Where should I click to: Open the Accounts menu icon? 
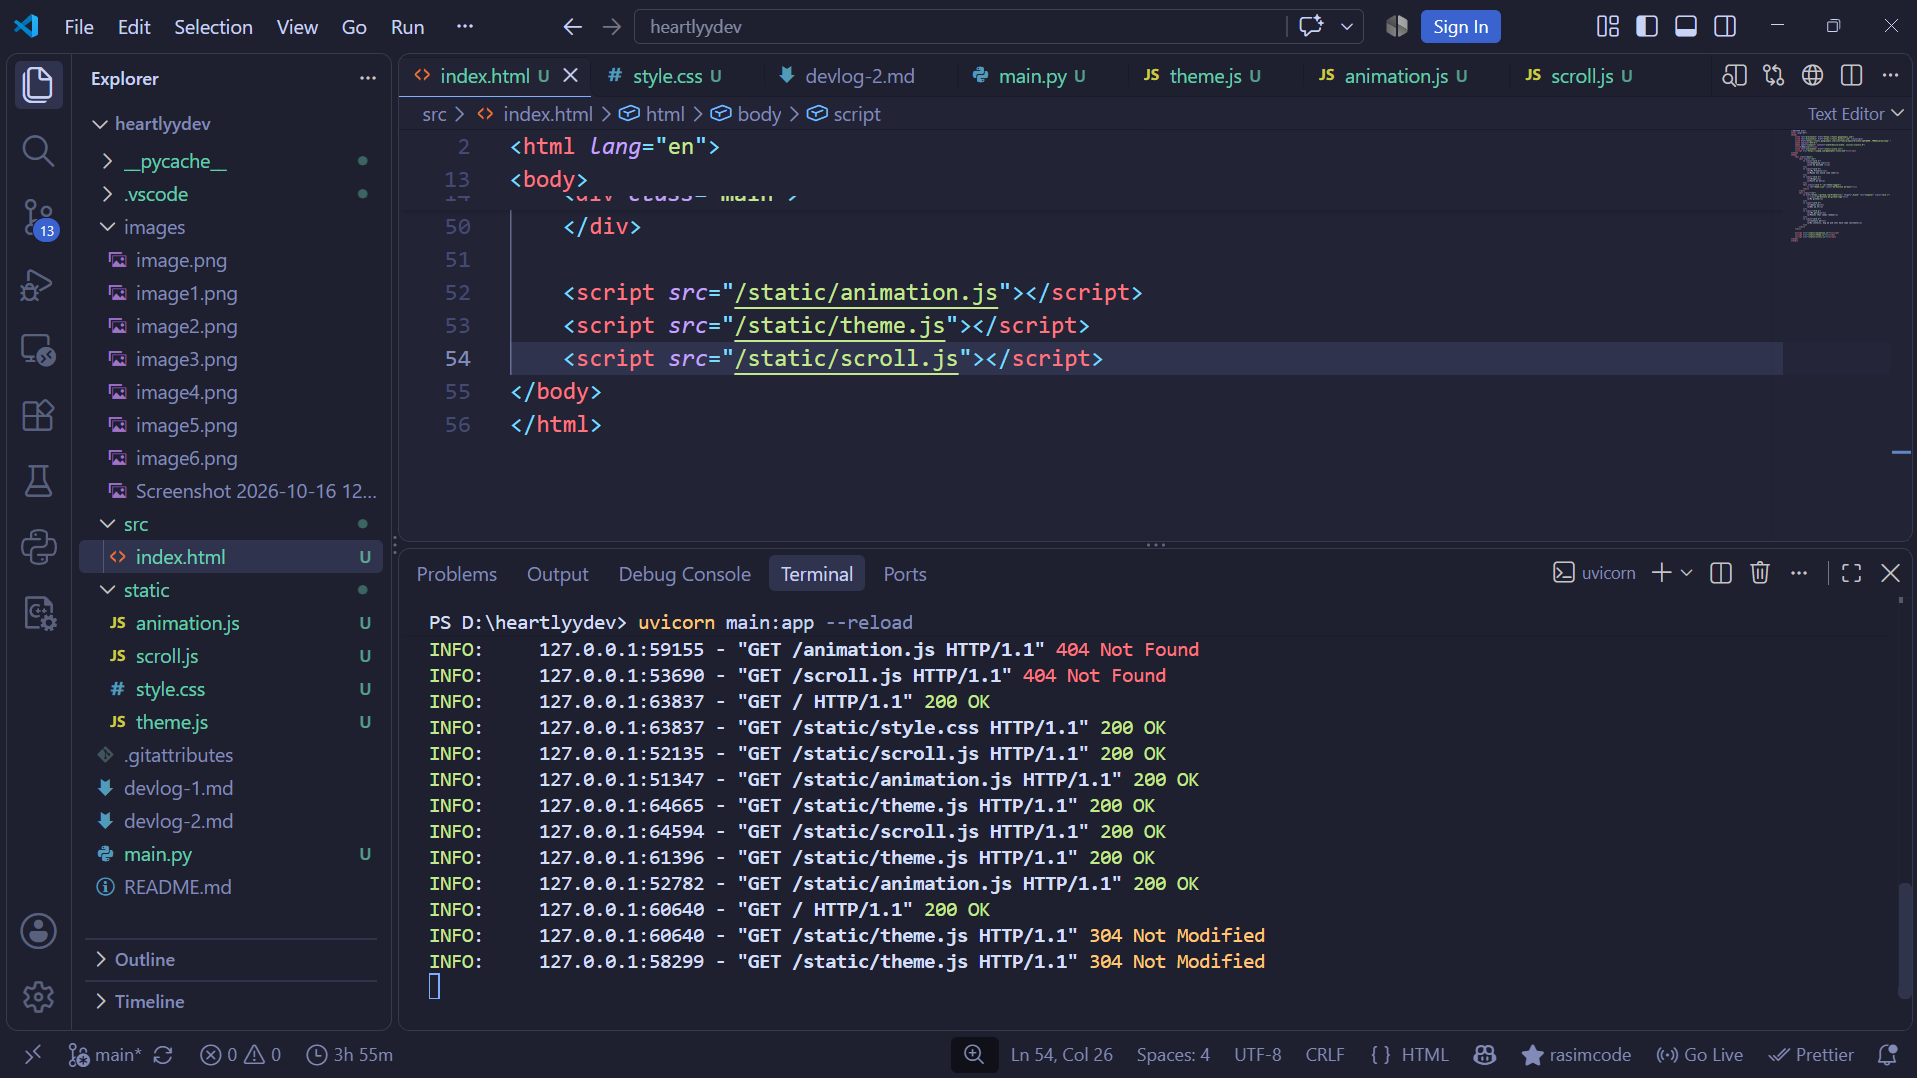tap(38, 931)
